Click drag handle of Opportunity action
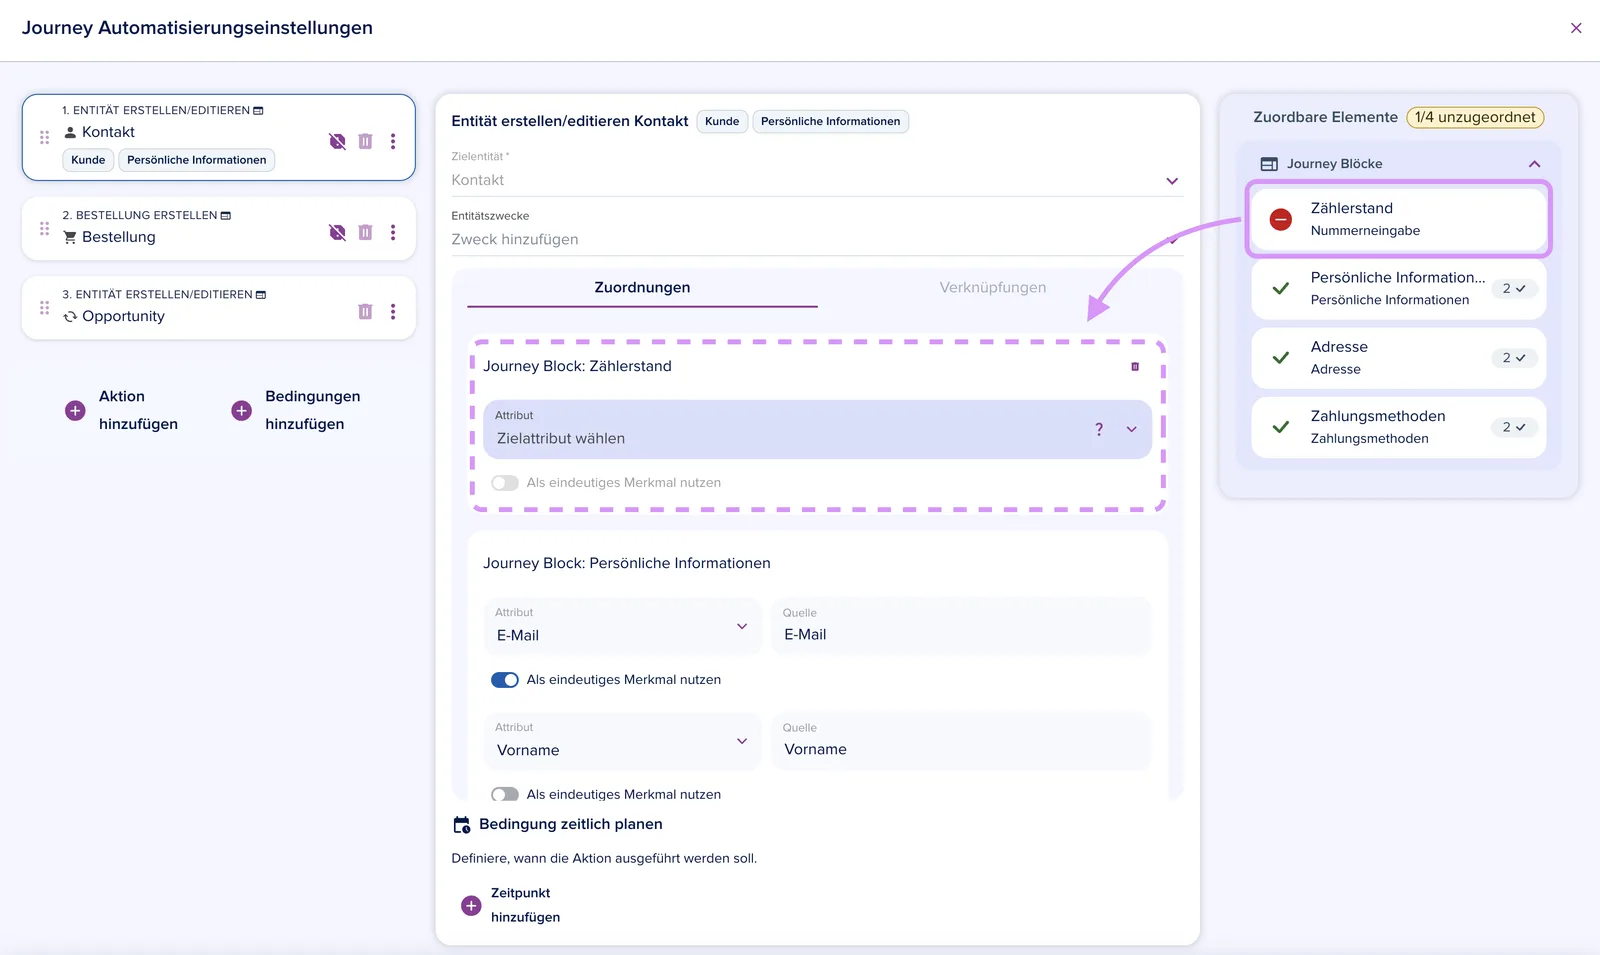1600x955 pixels. [44, 308]
